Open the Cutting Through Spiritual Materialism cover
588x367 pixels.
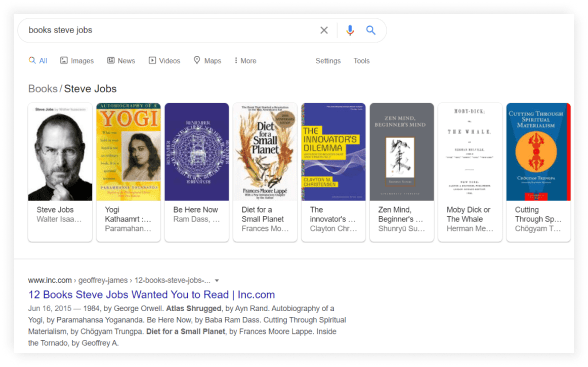pyautogui.click(x=538, y=152)
